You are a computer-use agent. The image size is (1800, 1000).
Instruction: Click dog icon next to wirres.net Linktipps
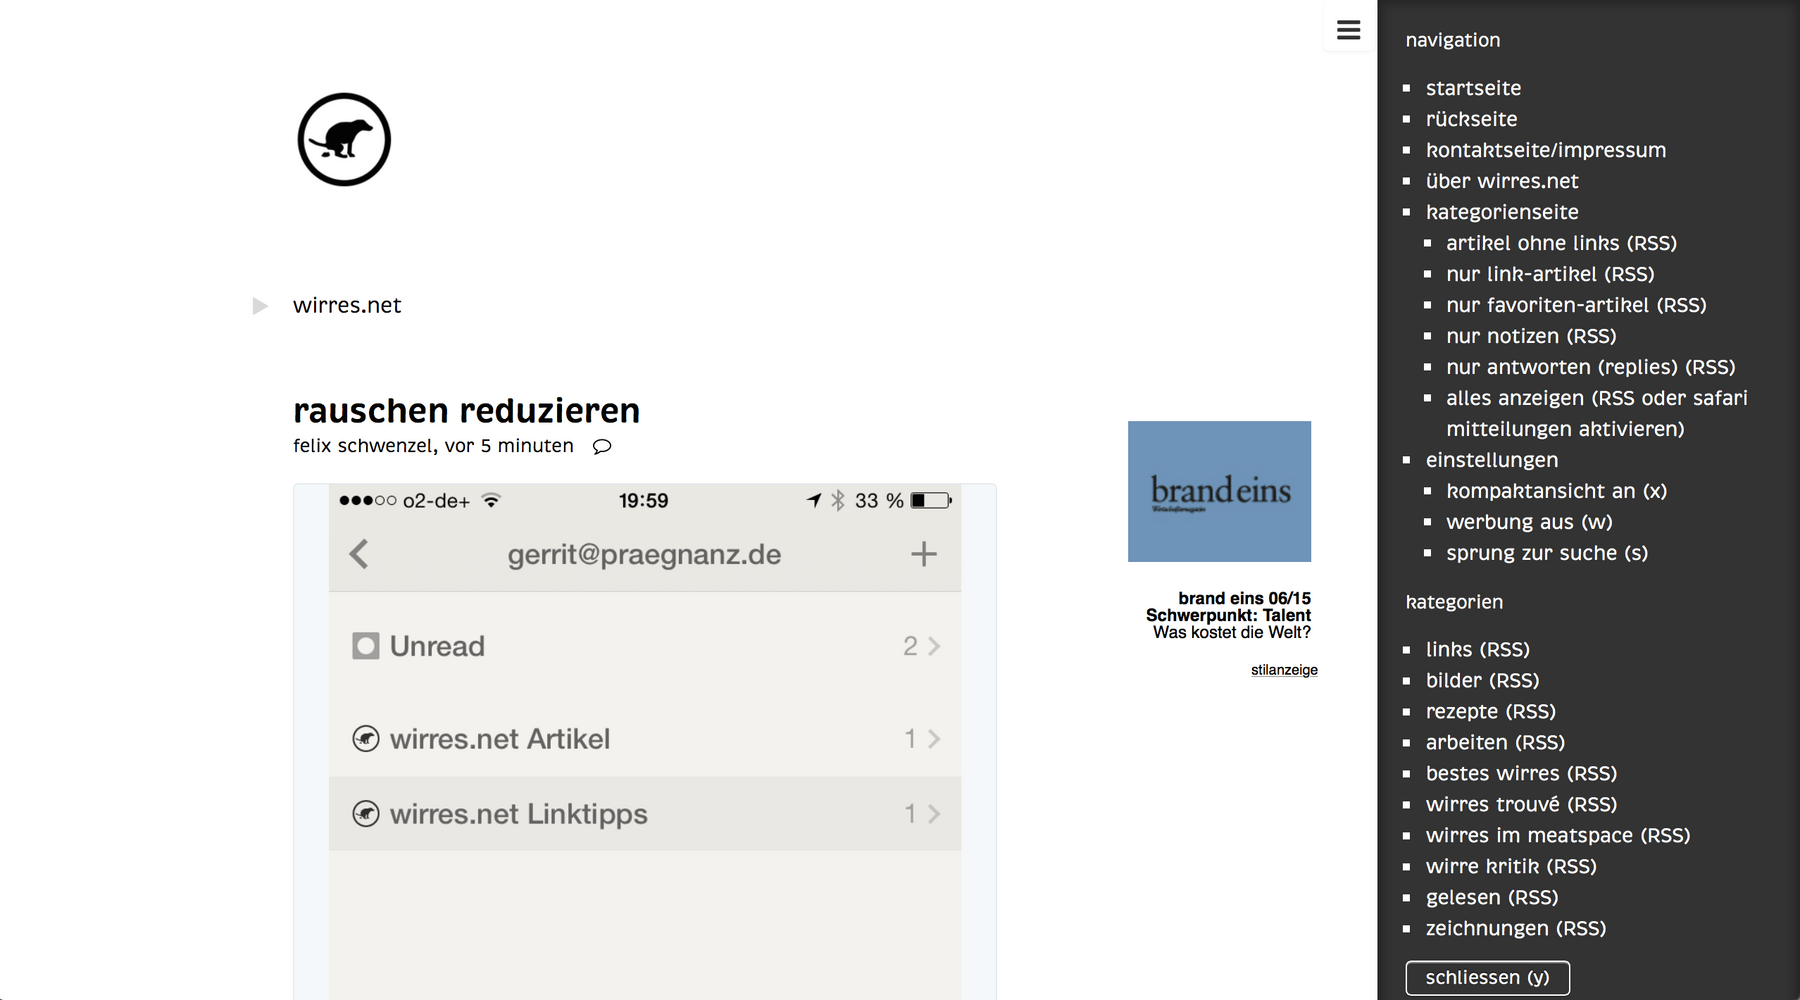366,814
